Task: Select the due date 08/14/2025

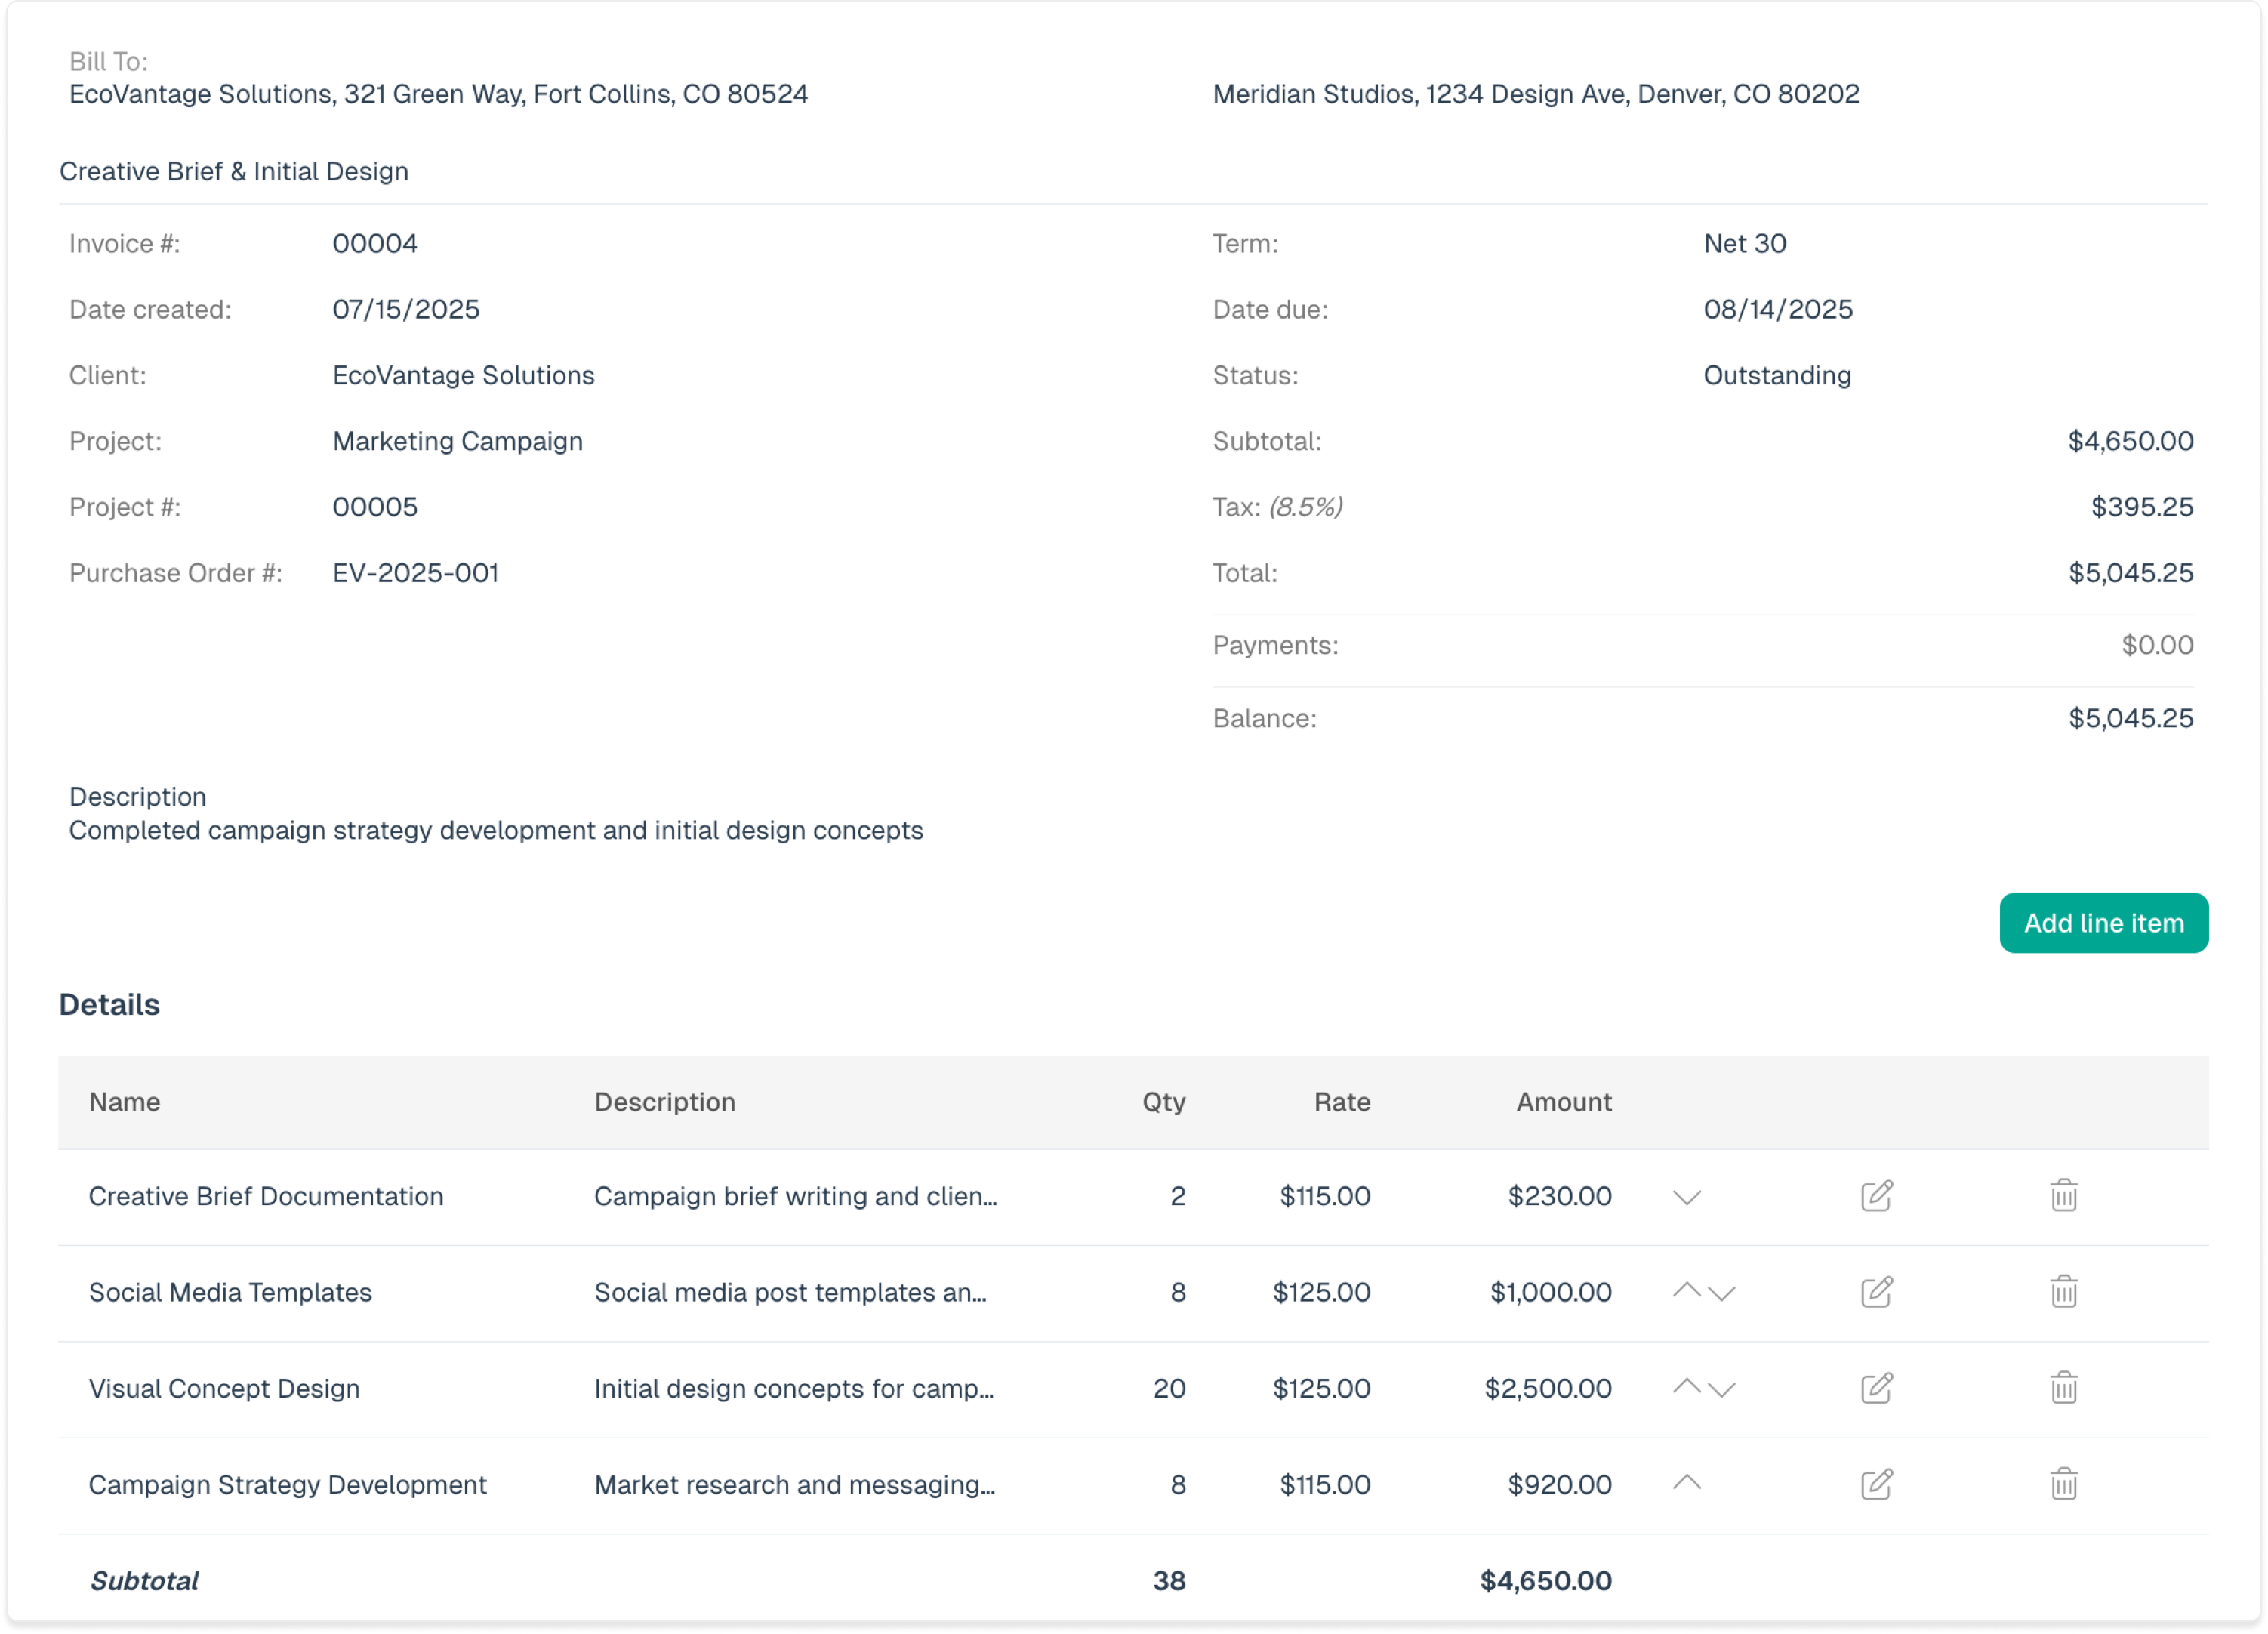Action: [1778, 309]
